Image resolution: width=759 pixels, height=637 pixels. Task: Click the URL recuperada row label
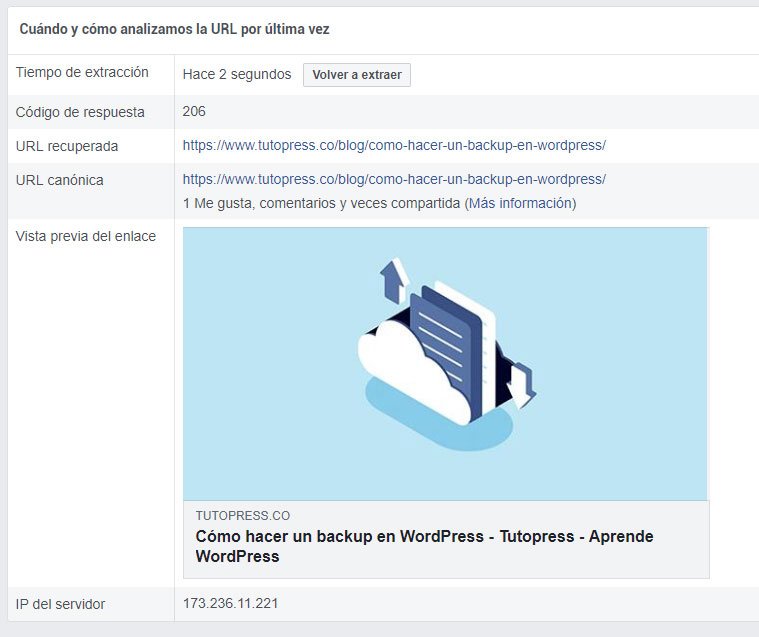pyautogui.click(x=67, y=146)
